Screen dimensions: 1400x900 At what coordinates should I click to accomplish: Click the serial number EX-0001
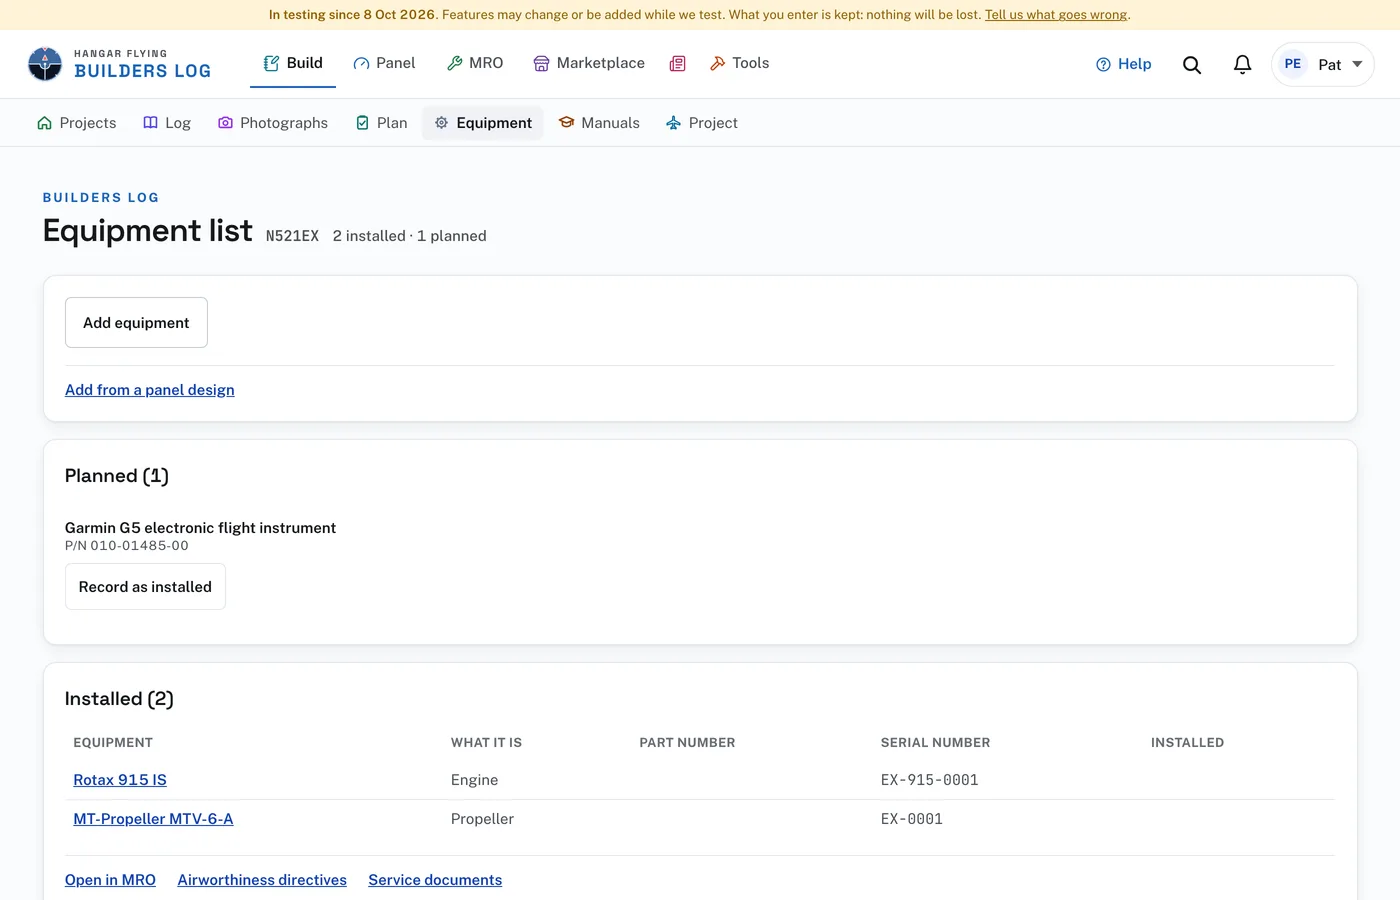tap(912, 819)
